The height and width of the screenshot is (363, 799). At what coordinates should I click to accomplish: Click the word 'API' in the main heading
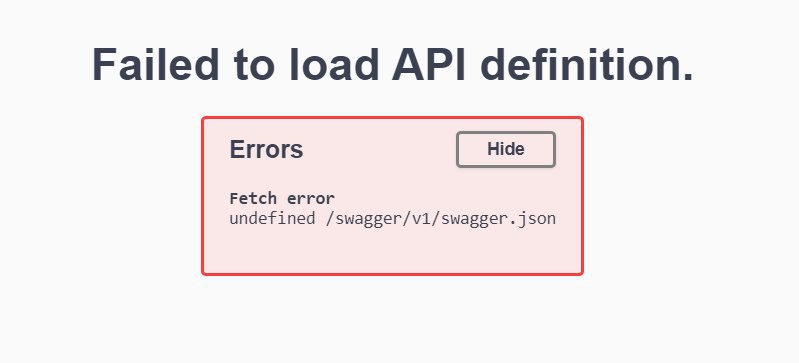(429, 64)
